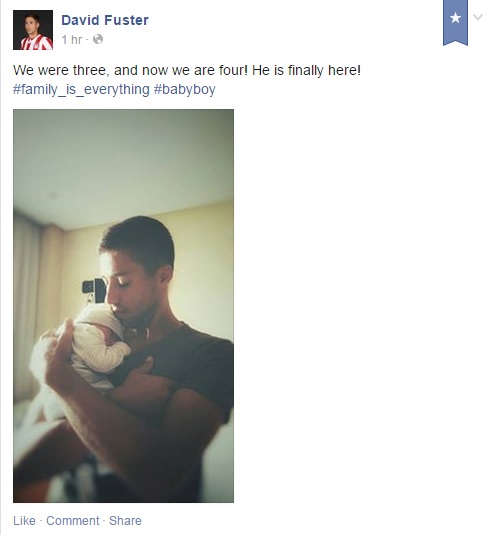Click the "He is finally here!" text

point(306,70)
